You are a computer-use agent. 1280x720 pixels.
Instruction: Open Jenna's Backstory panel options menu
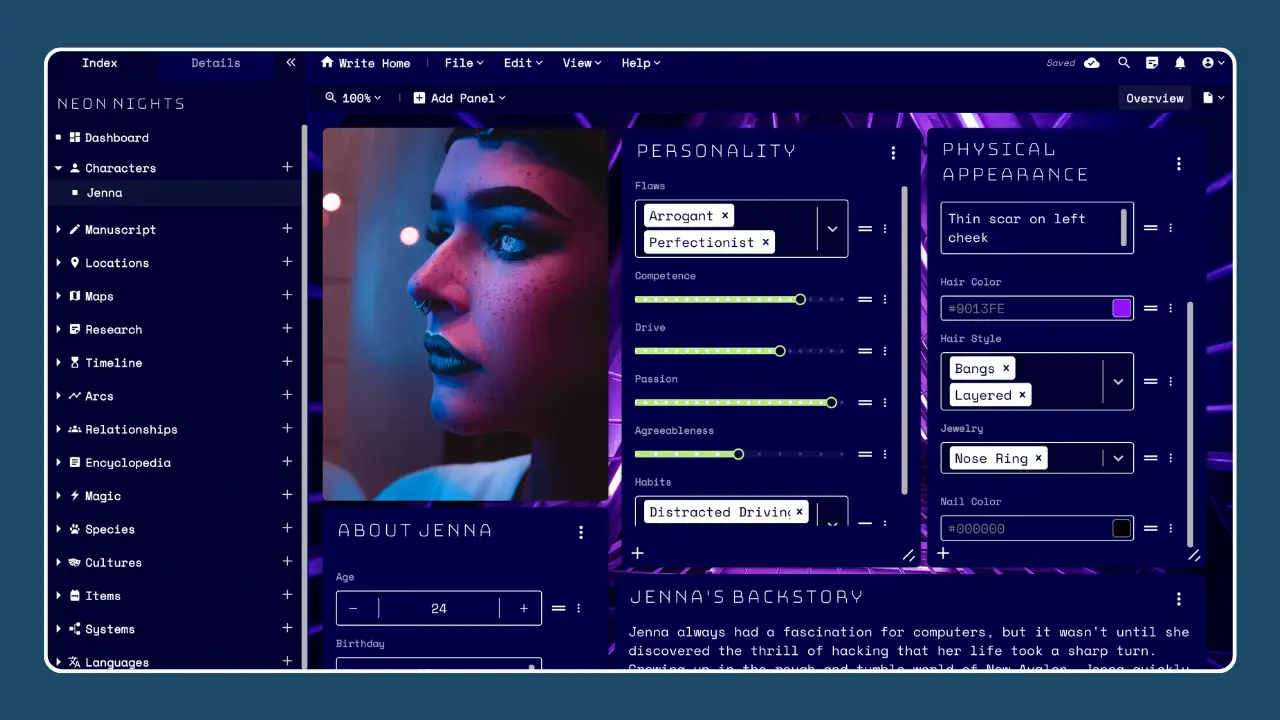[x=1179, y=599]
